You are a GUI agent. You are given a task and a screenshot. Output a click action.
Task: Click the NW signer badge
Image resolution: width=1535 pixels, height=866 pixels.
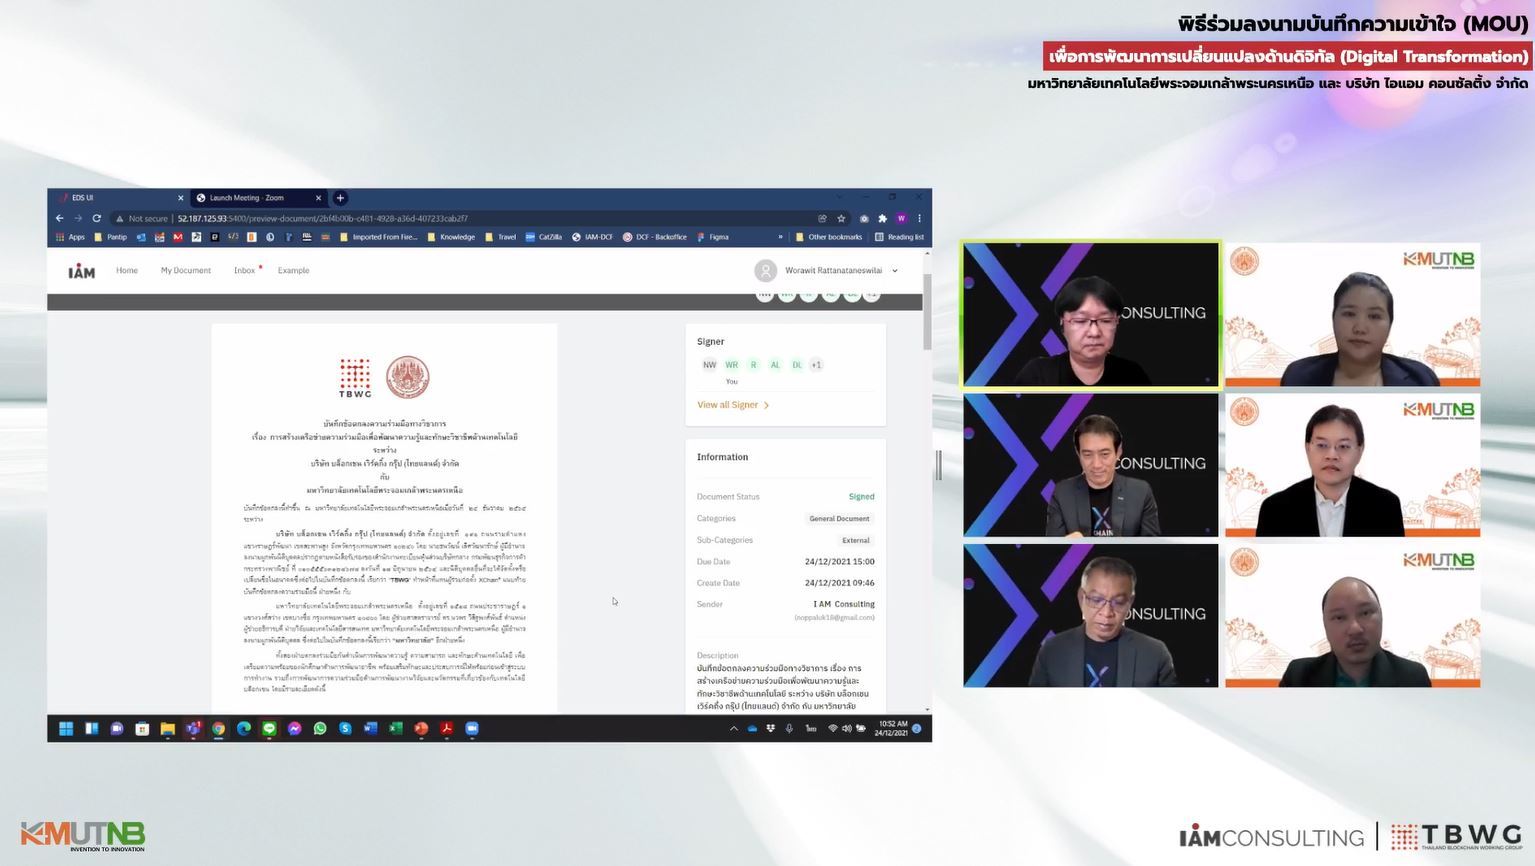click(x=709, y=365)
